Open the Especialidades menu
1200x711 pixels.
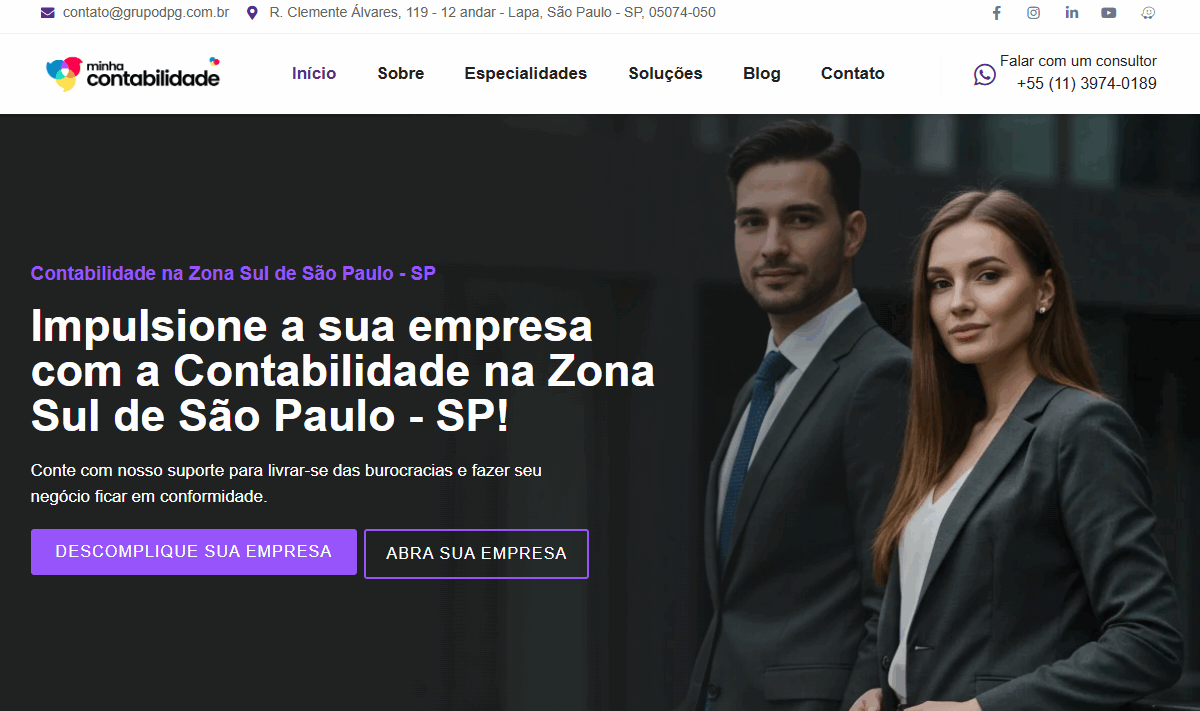point(526,73)
